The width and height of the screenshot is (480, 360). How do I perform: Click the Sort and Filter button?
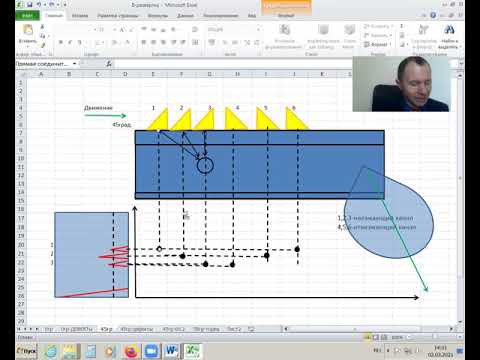pyautogui.click(x=423, y=36)
